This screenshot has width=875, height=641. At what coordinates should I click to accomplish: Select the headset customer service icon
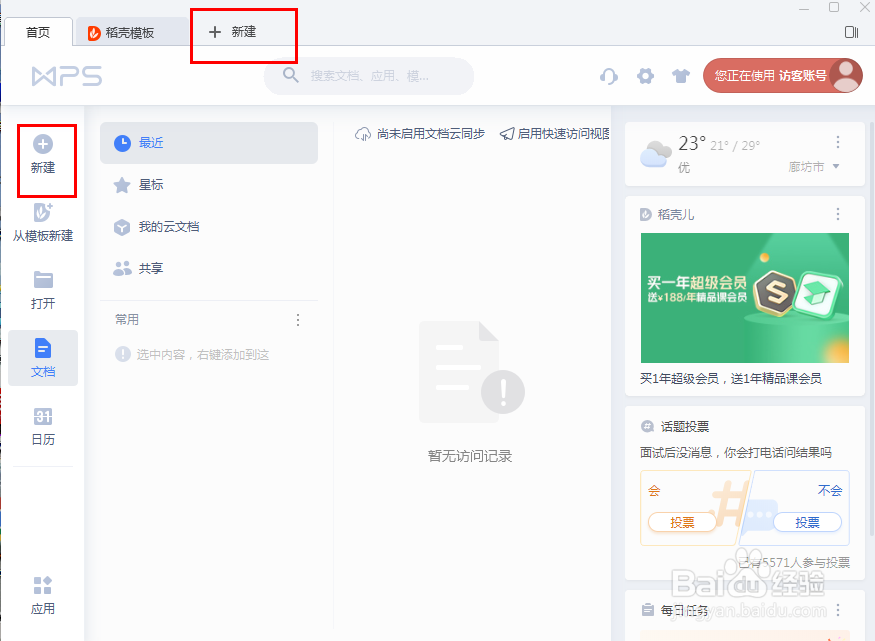point(609,76)
